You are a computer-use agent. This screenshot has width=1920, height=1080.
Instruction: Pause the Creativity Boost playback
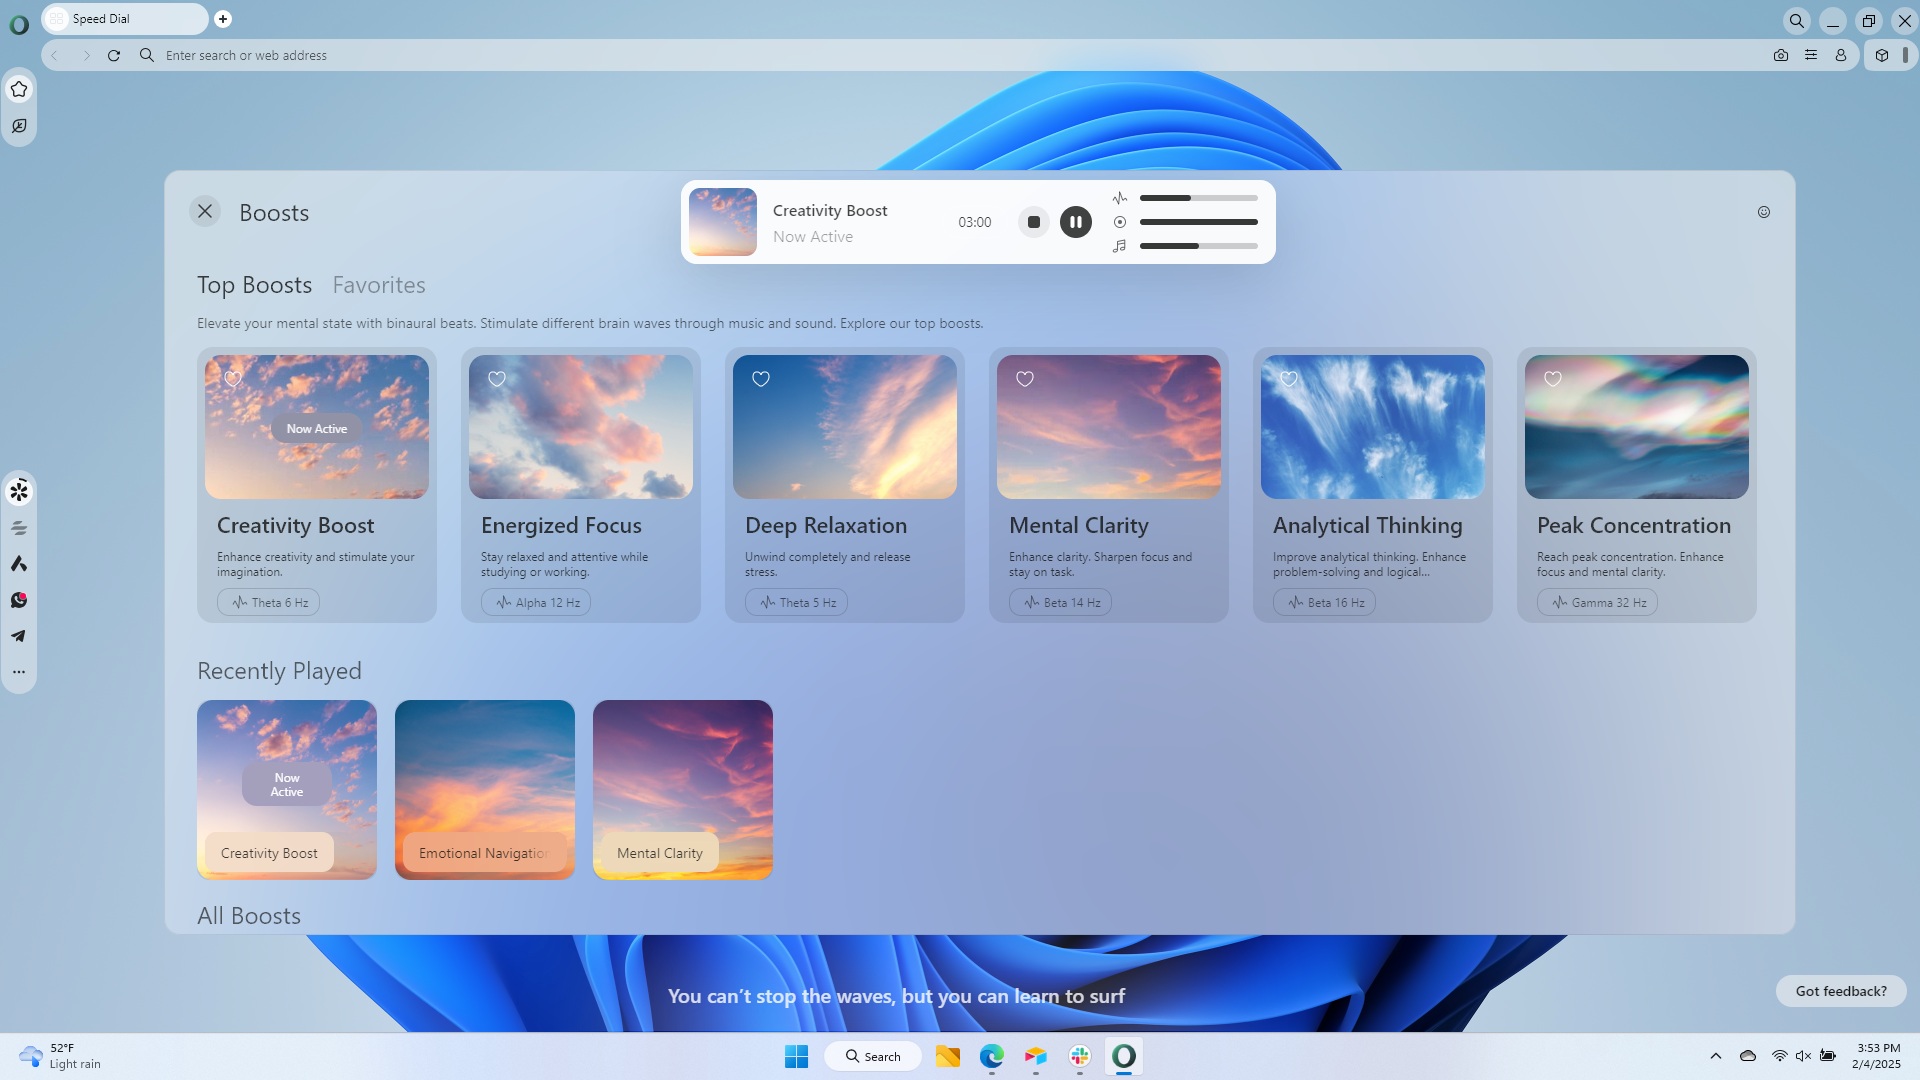click(1076, 222)
